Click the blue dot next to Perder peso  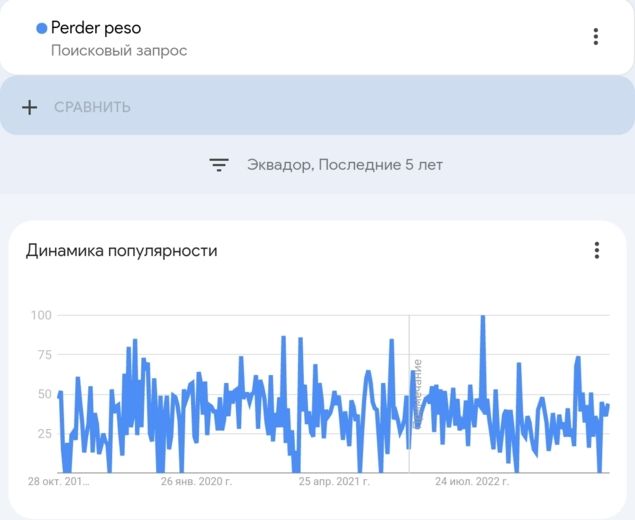pyautogui.click(x=41, y=29)
